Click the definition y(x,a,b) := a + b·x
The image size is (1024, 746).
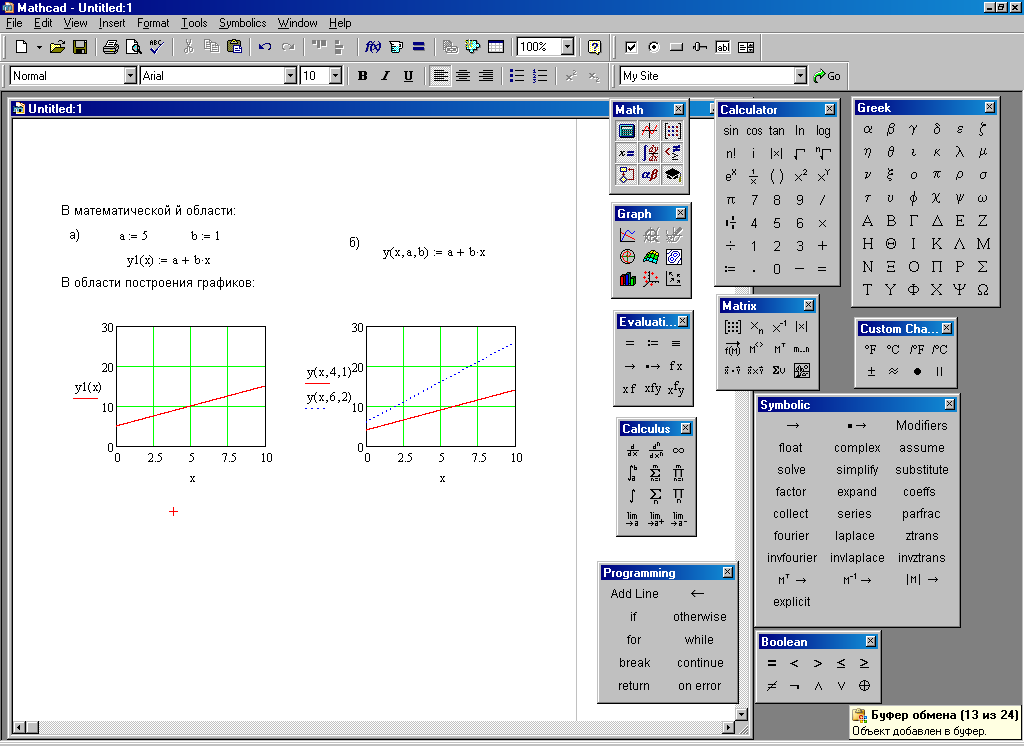click(x=434, y=252)
